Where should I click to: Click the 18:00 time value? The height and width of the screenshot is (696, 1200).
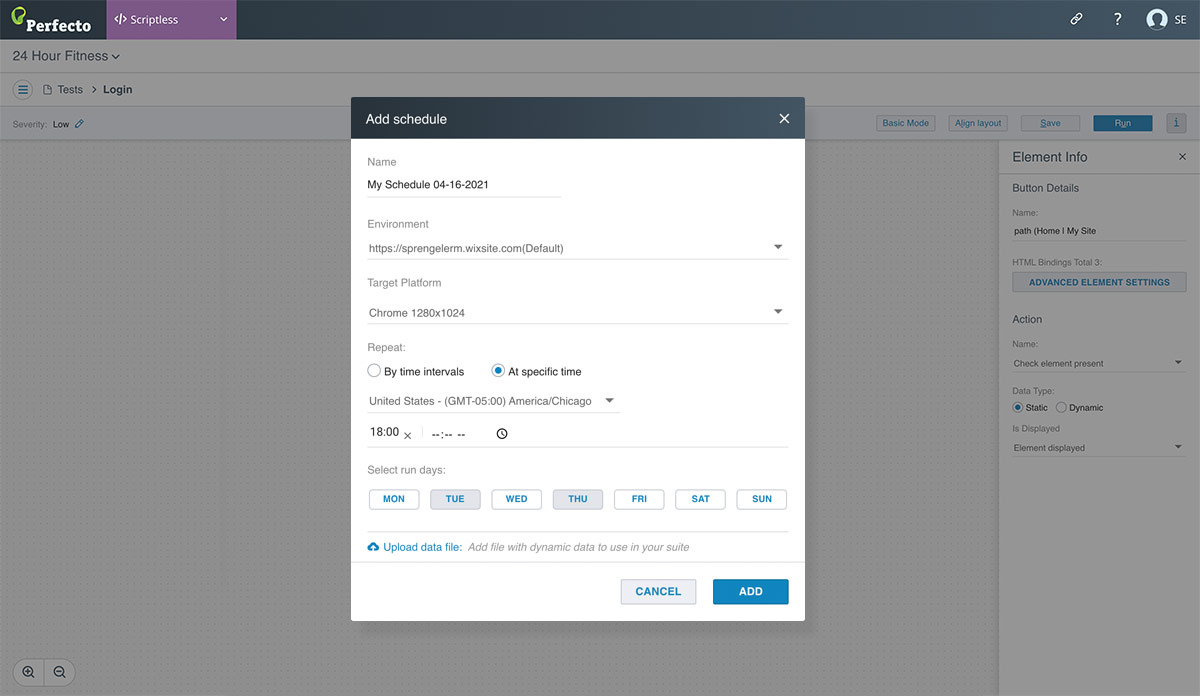pos(384,432)
